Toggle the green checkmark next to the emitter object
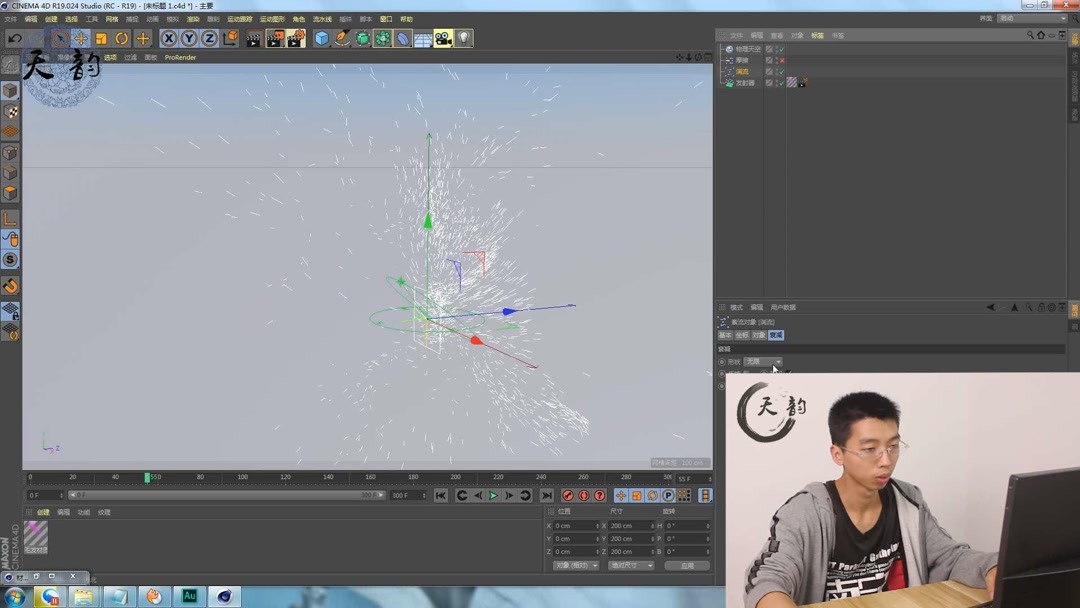 tap(782, 83)
